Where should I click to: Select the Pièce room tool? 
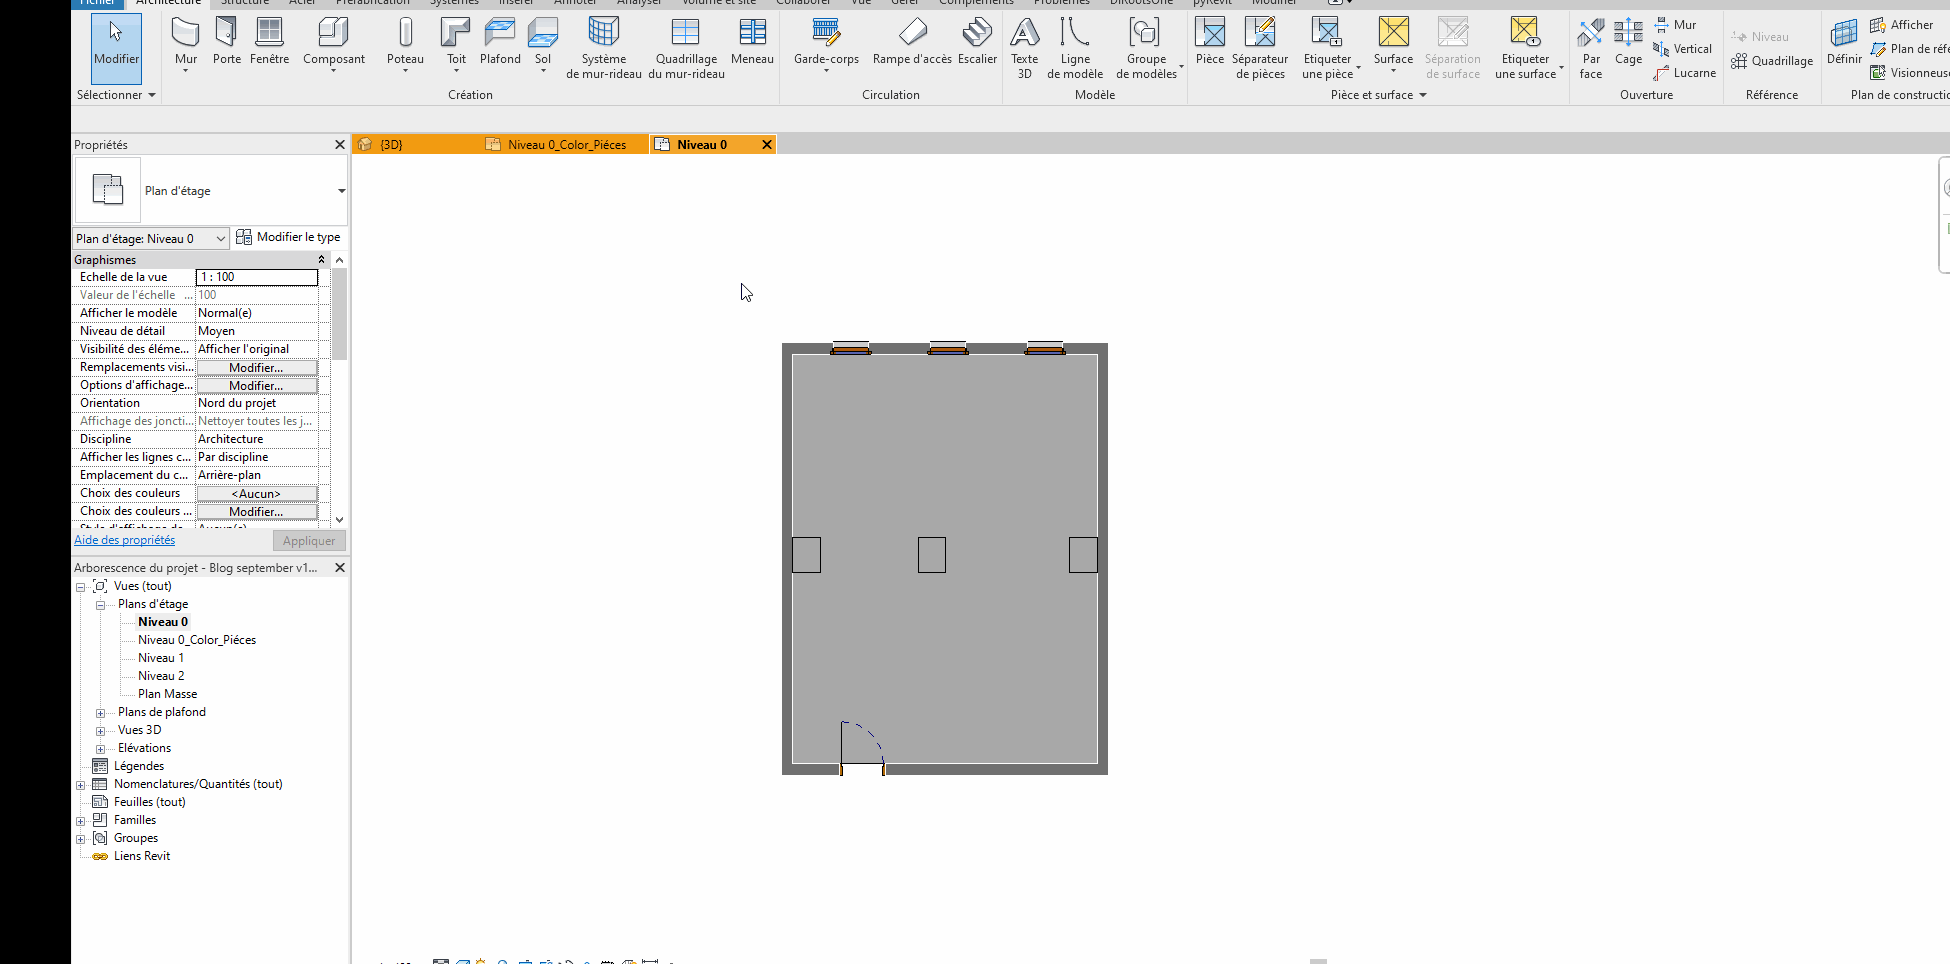point(1209,42)
